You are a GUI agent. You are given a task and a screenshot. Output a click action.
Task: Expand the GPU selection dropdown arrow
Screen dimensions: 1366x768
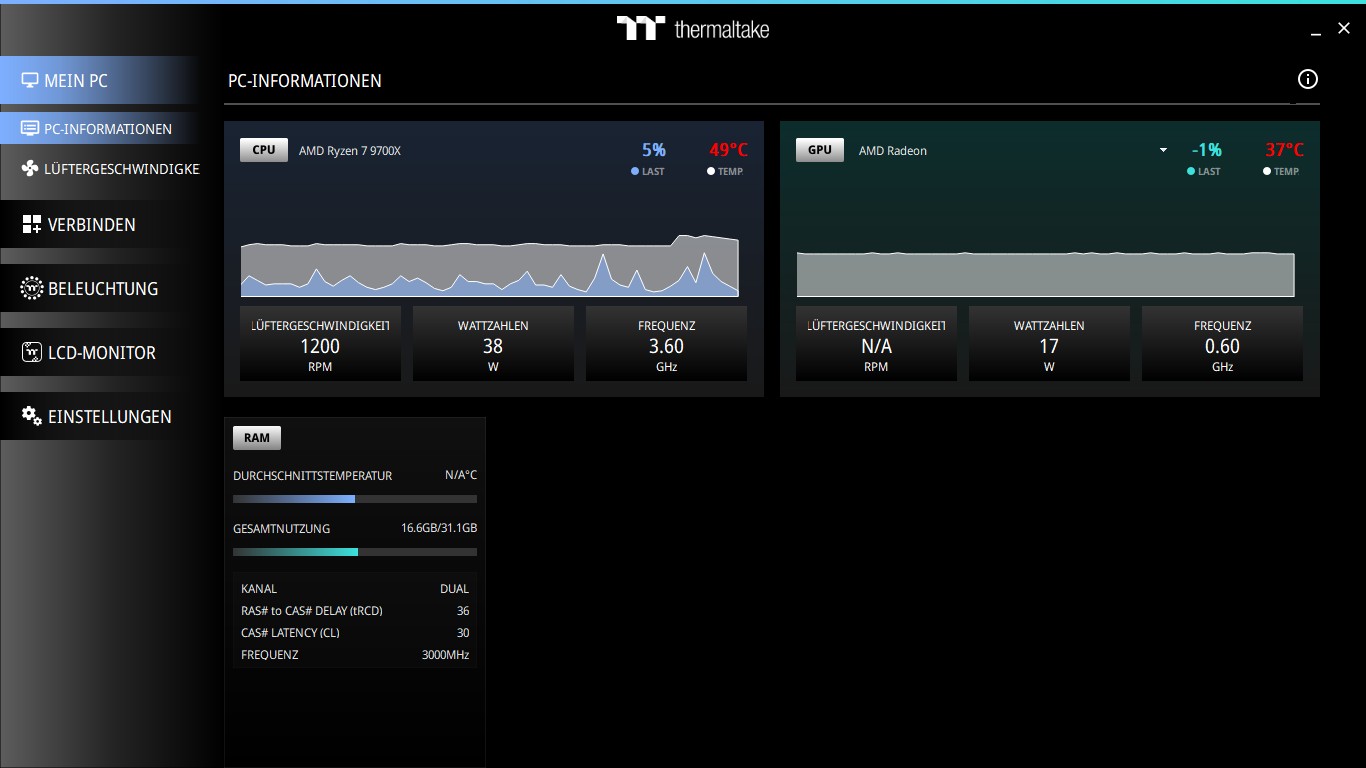[1163, 151]
